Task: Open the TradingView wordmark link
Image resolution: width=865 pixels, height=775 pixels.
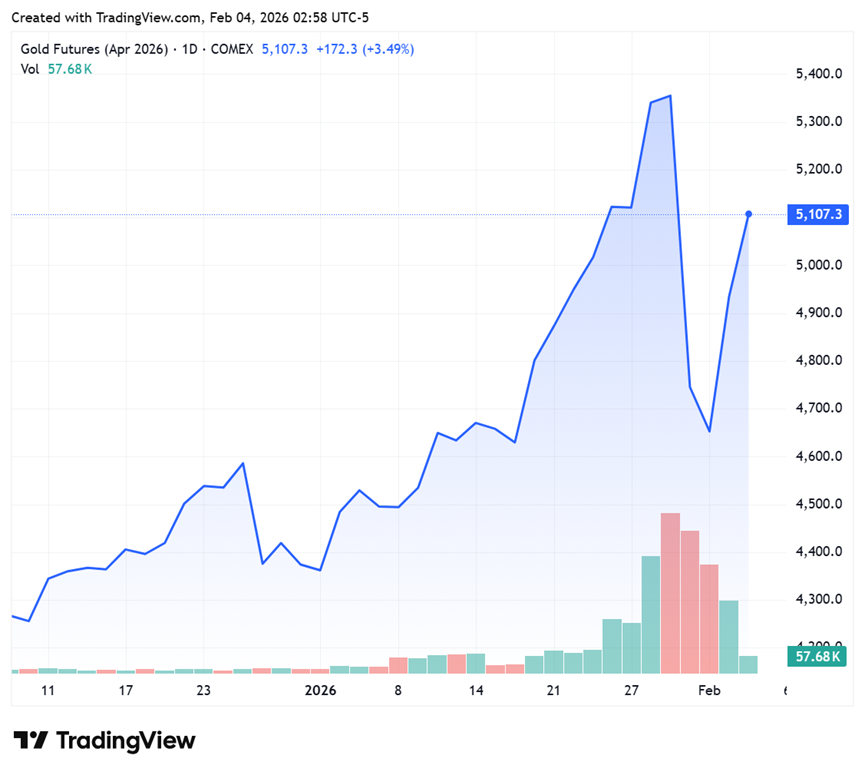Action: pos(125,741)
